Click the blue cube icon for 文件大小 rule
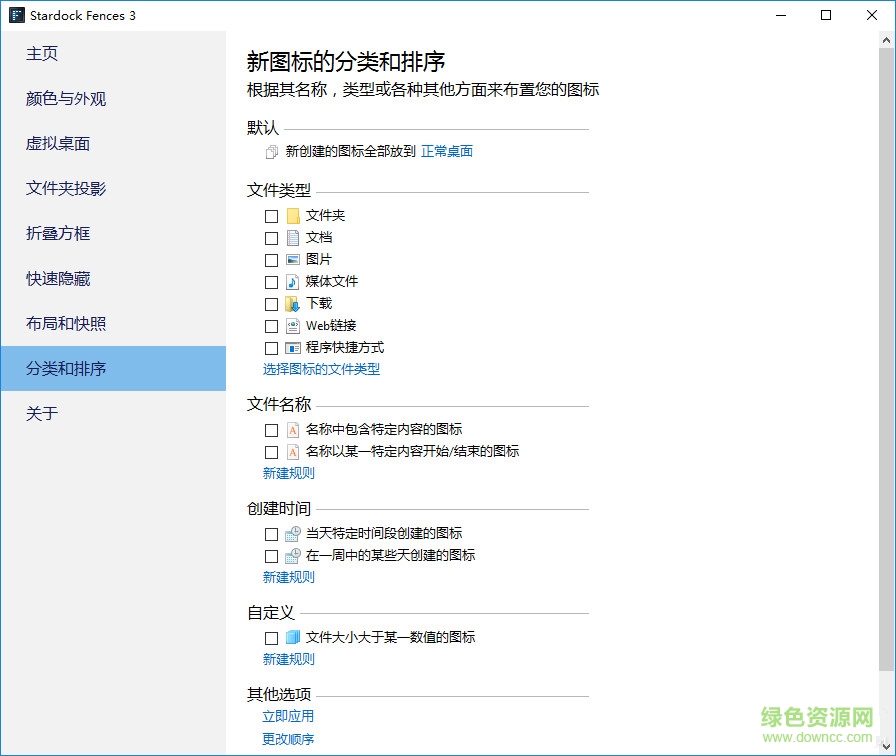 293,638
